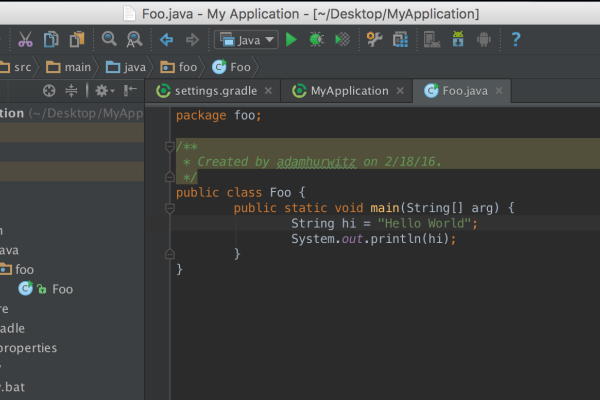The height and width of the screenshot is (400, 600).
Task: Start debugging with the bug icon
Action: click(316, 40)
